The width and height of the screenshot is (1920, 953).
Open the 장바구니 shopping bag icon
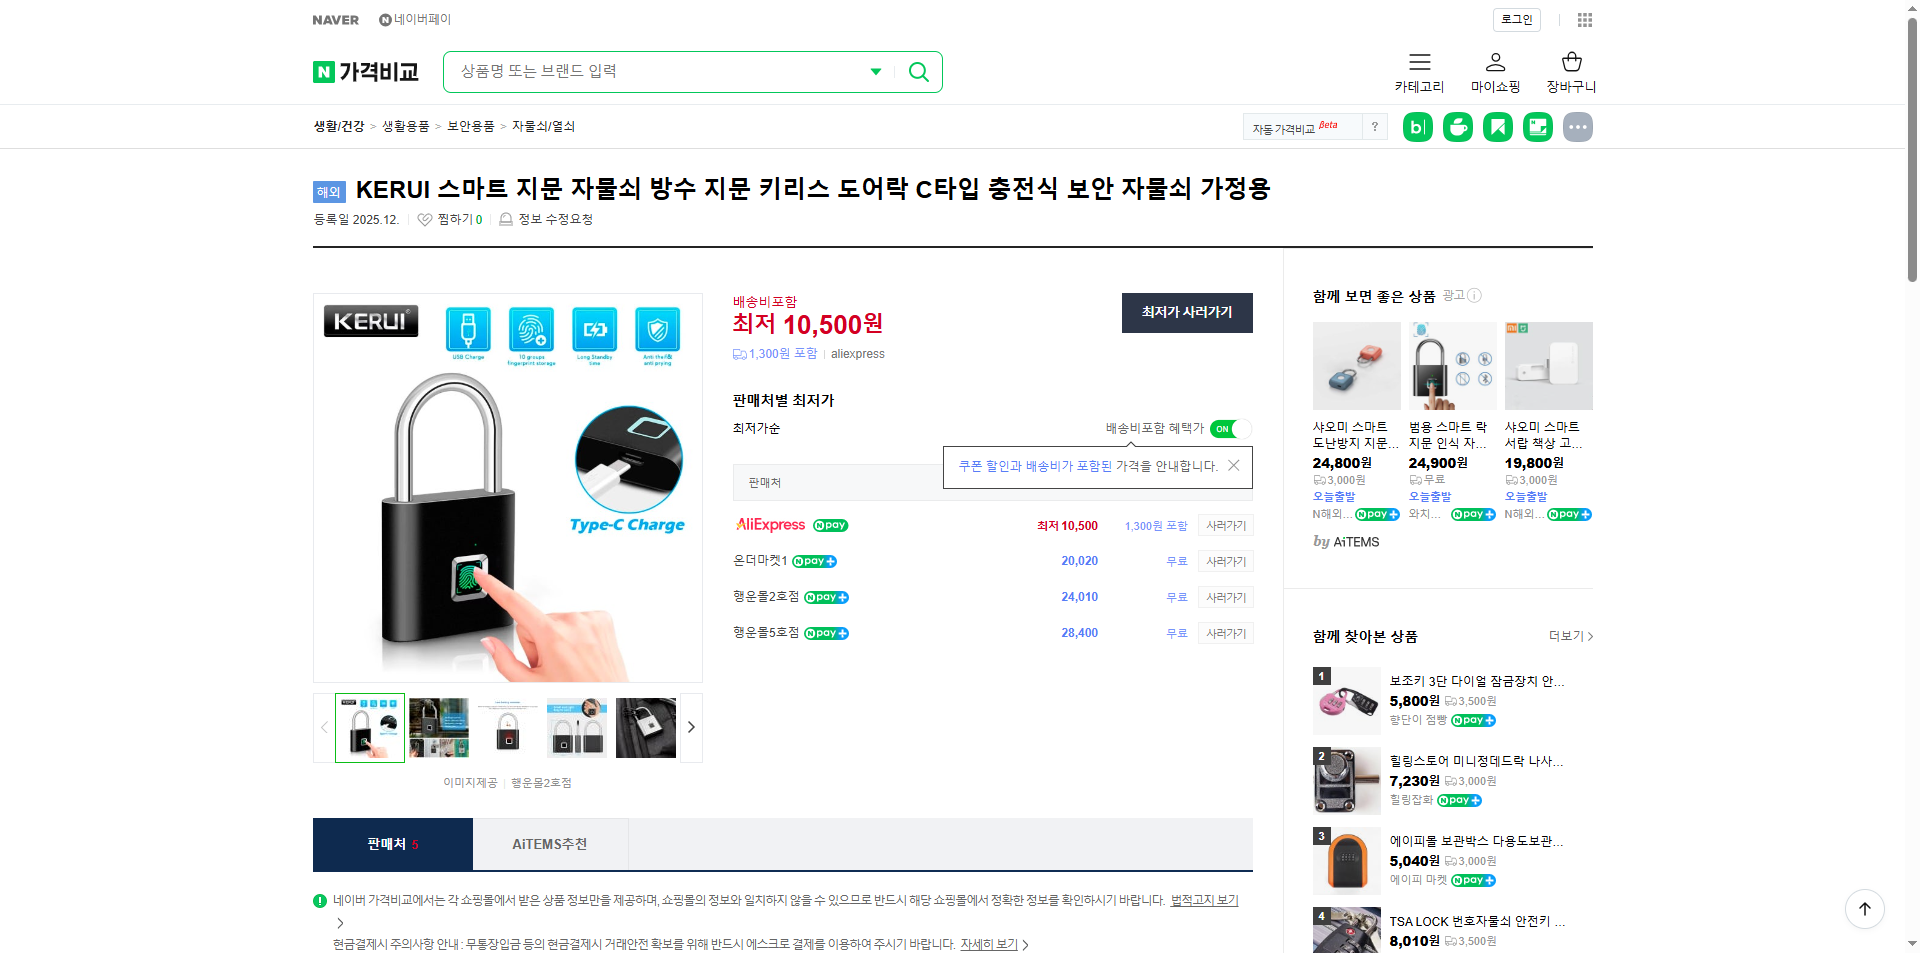[1570, 71]
